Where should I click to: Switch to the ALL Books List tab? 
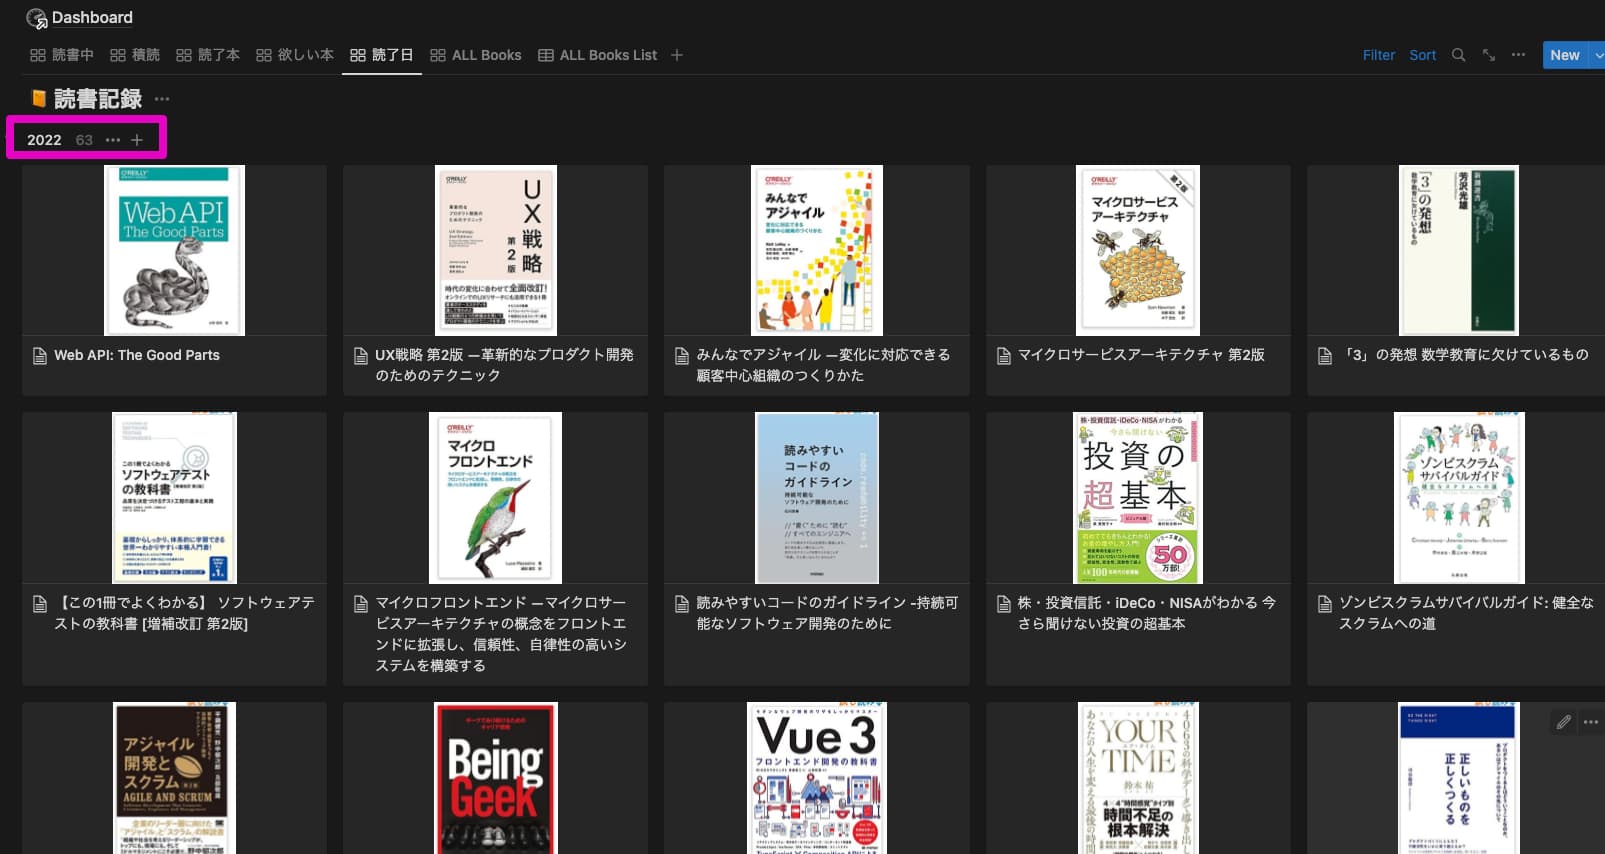tap(597, 55)
